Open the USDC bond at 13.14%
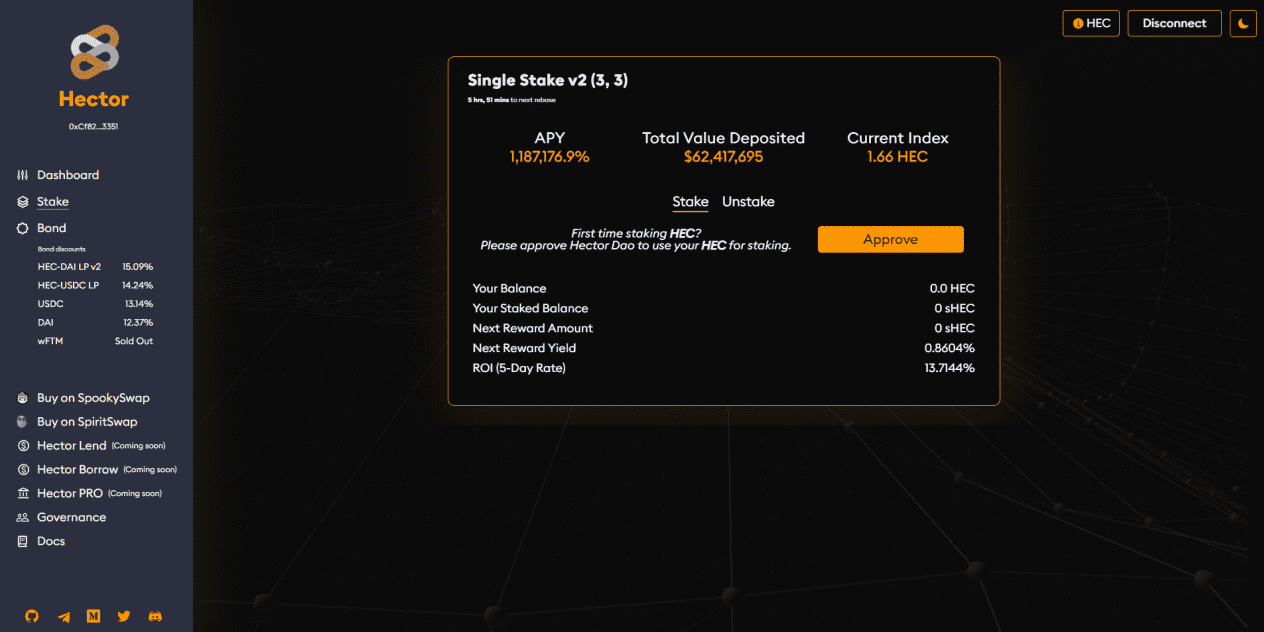 click(95, 304)
